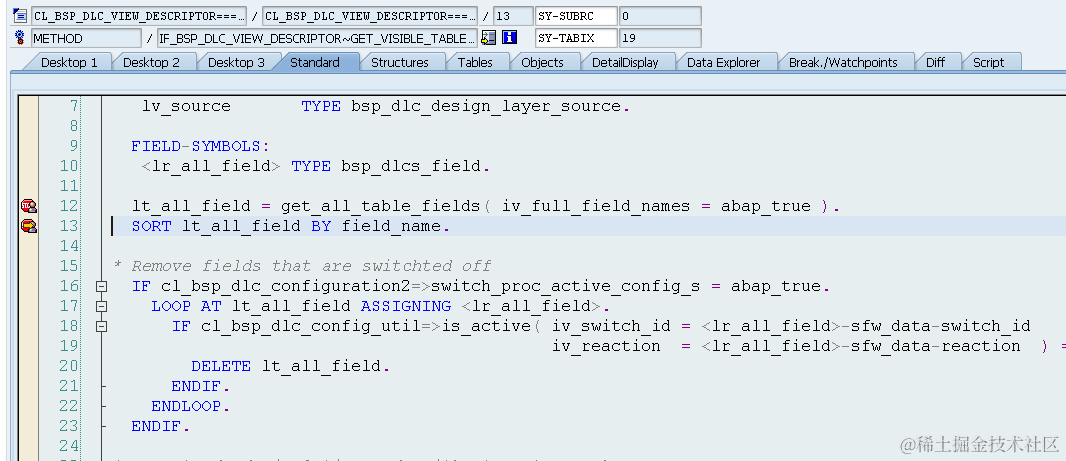Image resolution: width=1066 pixels, height=461 pixels.
Task: Click the SY-TABIX value field showing 19
Action: click(660, 38)
